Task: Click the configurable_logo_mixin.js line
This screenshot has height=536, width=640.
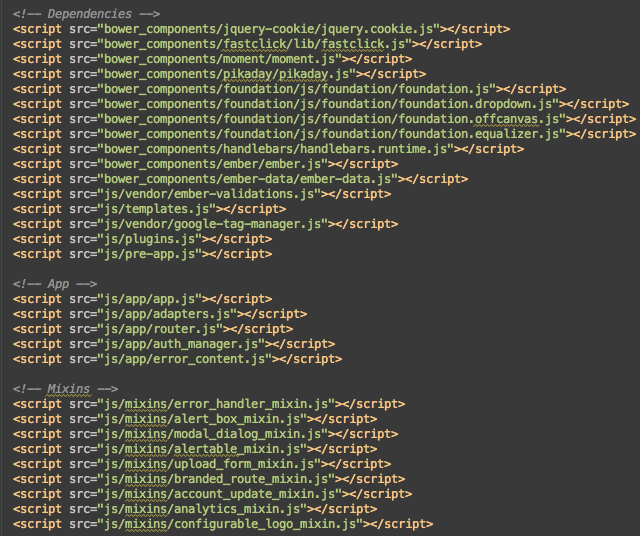Action: click(223, 524)
